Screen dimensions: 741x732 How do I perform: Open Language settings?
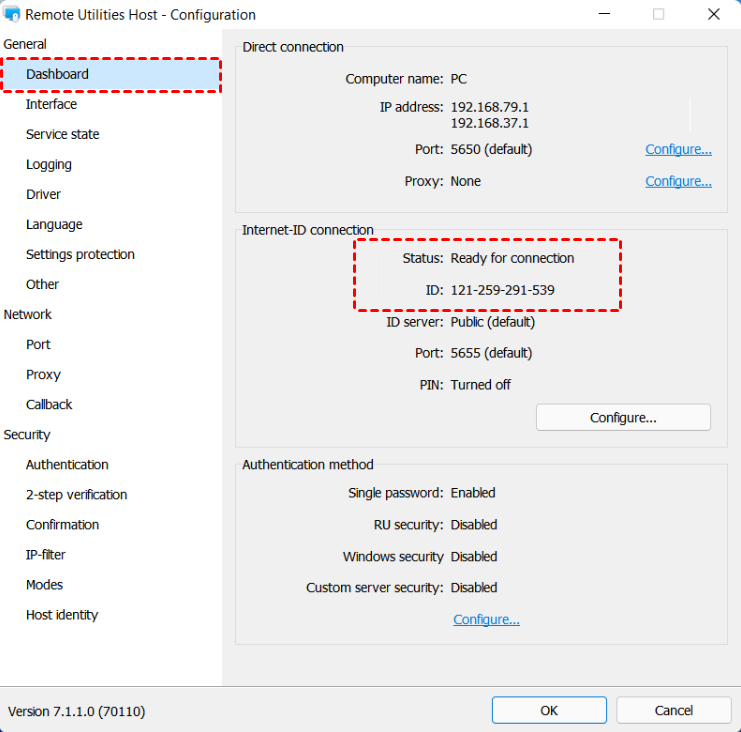click(54, 224)
